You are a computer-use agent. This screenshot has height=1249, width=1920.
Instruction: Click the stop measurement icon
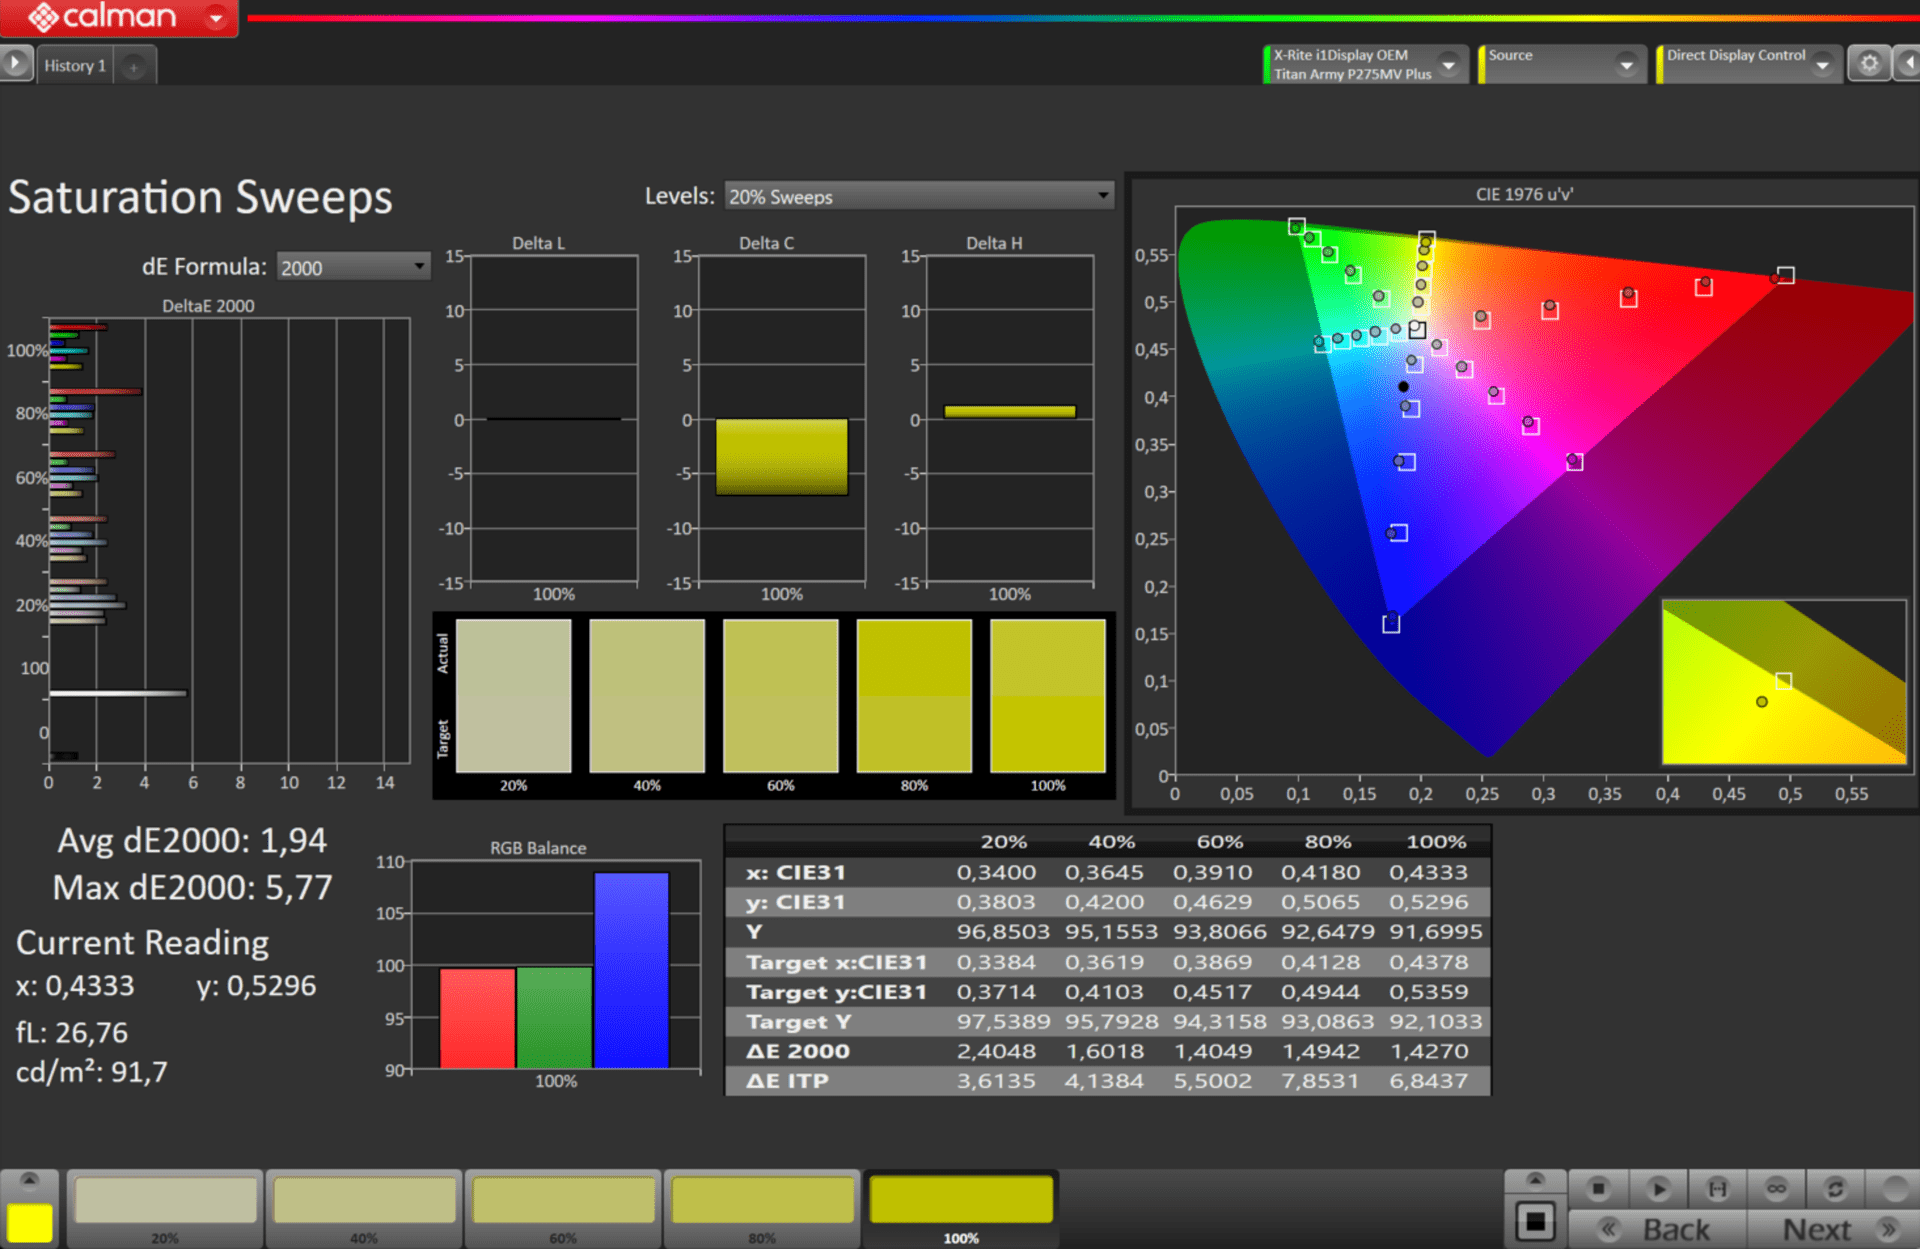point(1598,1188)
